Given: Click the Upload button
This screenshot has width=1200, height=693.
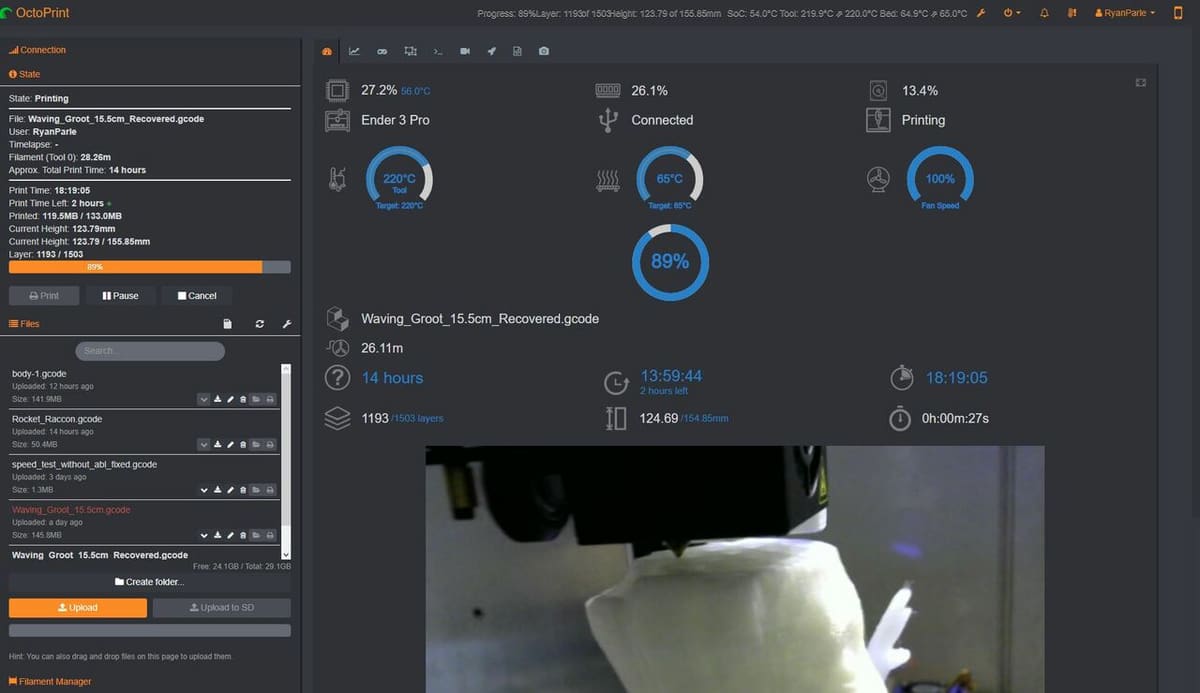Looking at the screenshot, I should coord(78,607).
